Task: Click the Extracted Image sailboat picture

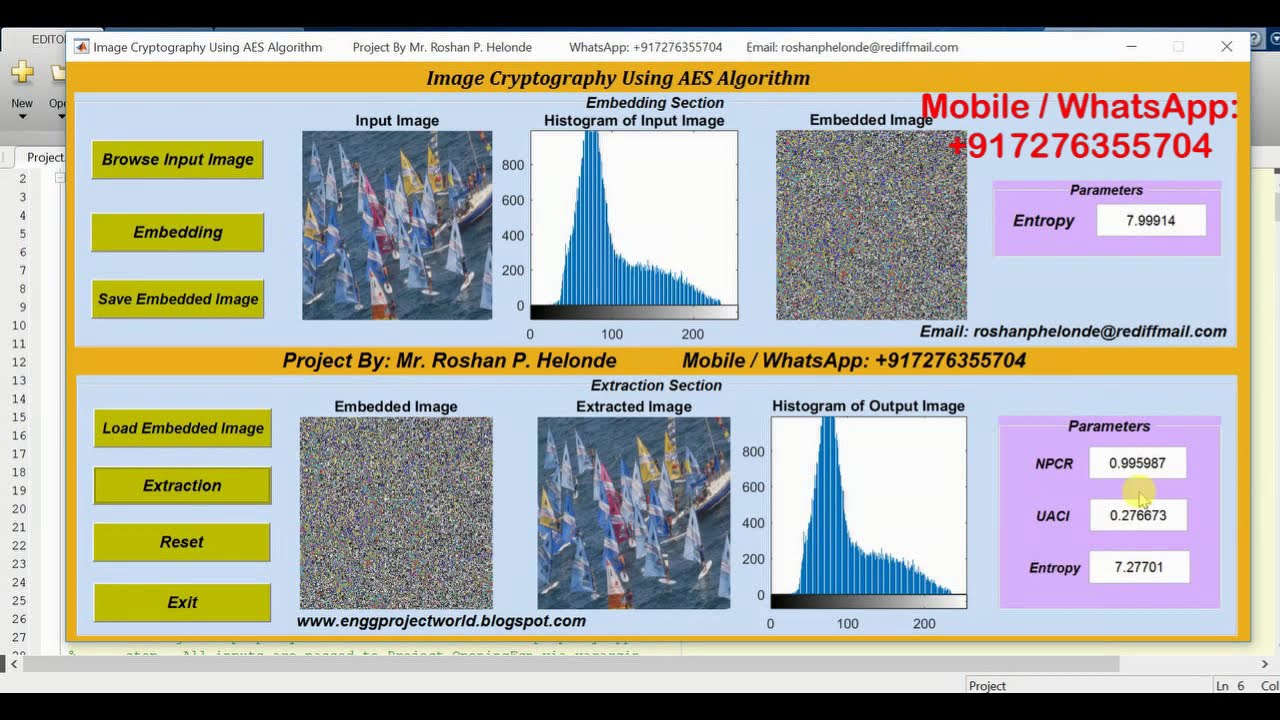Action: click(634, 513)
